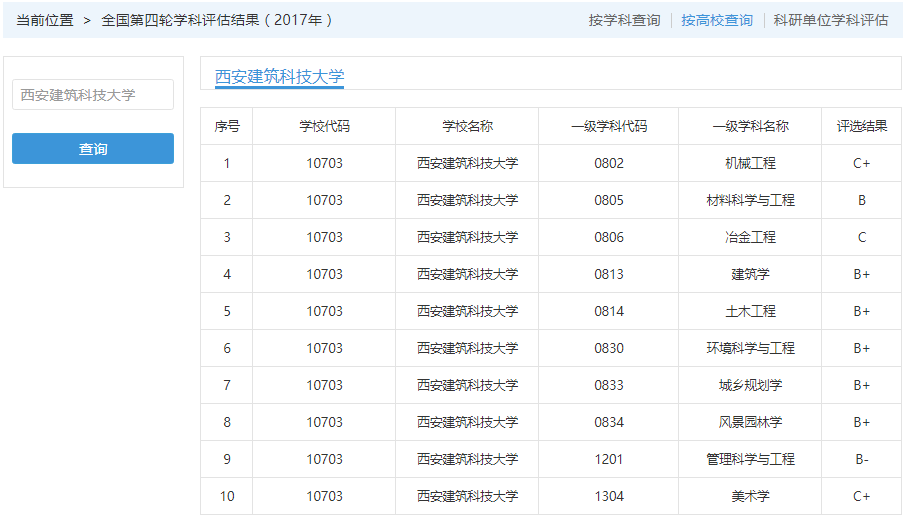Viewport: 904px width, 517px height.
Task: Click the 西安建筑科技大学 heading link
Action: click(x=280, y=76)
